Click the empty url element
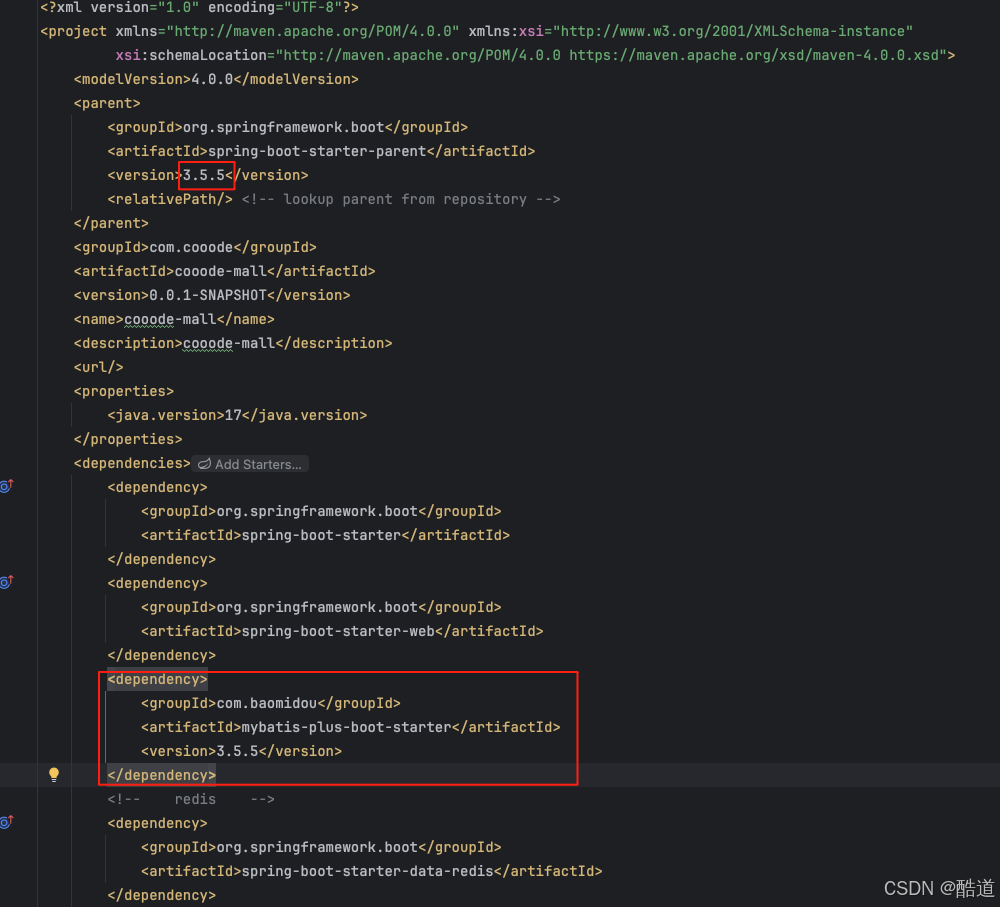Image resolution: width=1000 pixels, height=907 pixels. (97, 367)
